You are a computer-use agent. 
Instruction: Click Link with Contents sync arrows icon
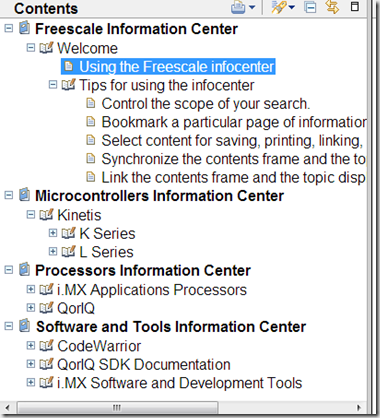point(332,7)
